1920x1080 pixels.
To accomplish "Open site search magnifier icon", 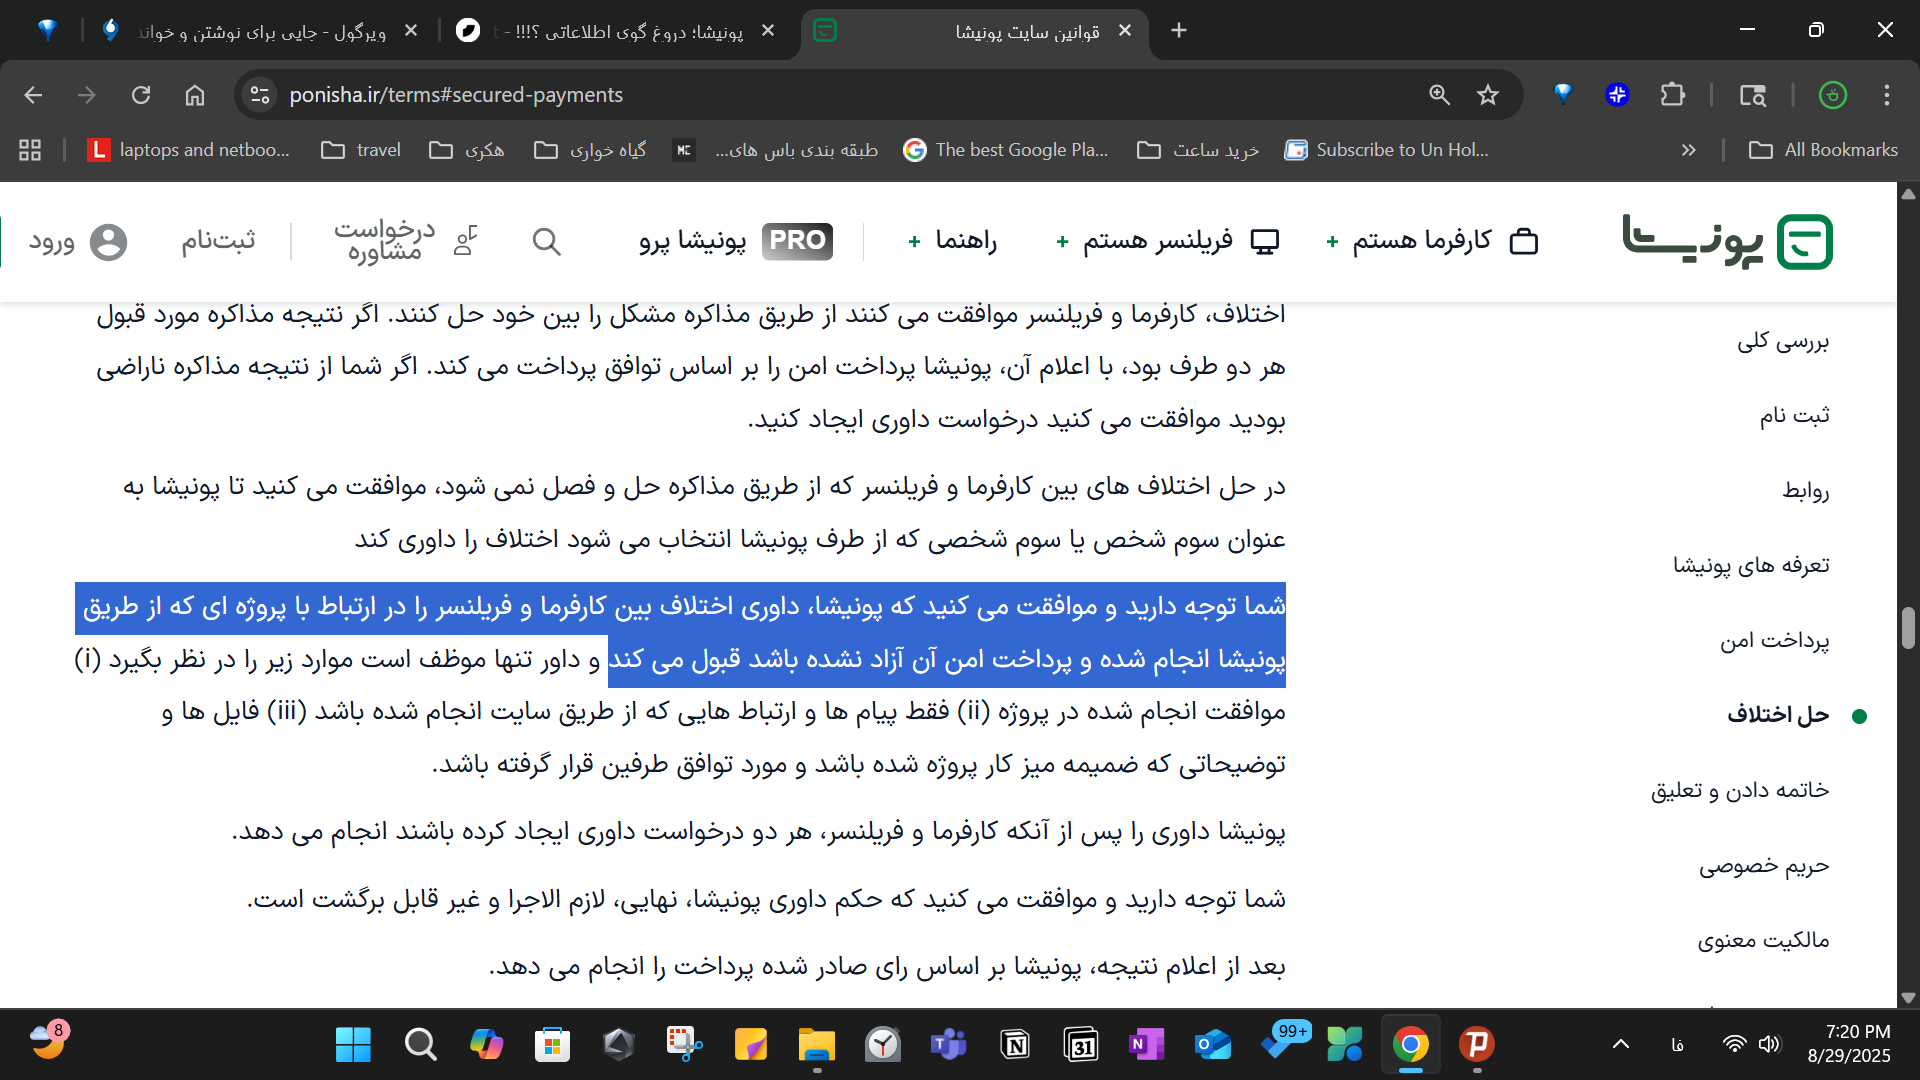I will 546,241.
